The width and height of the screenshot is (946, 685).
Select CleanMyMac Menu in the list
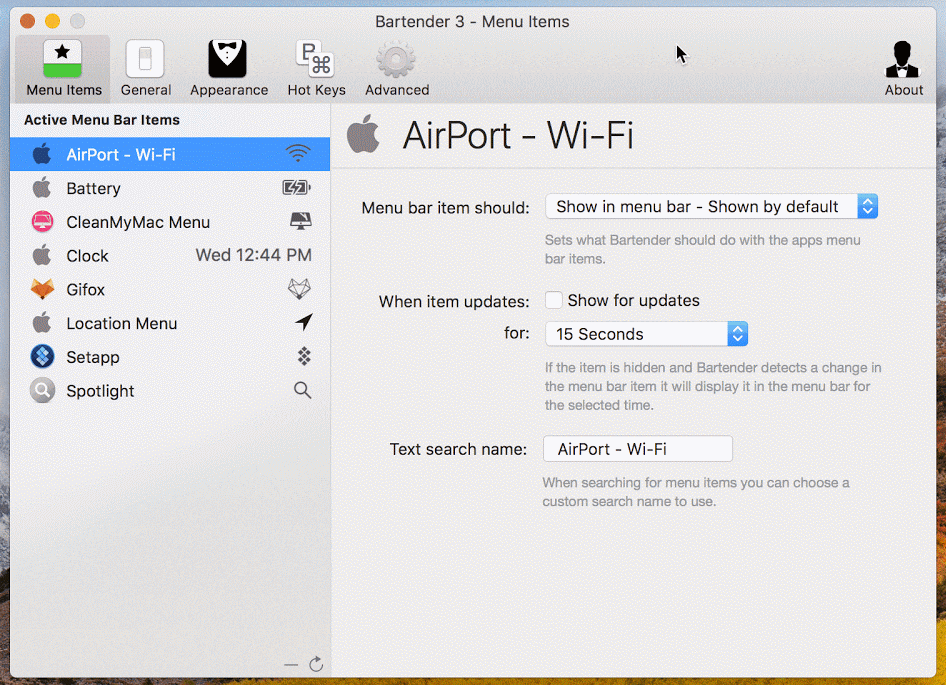click(170, 222)
